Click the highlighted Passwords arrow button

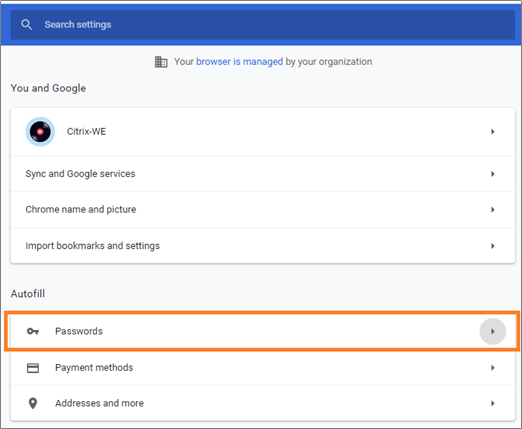(x=493, y=331)
